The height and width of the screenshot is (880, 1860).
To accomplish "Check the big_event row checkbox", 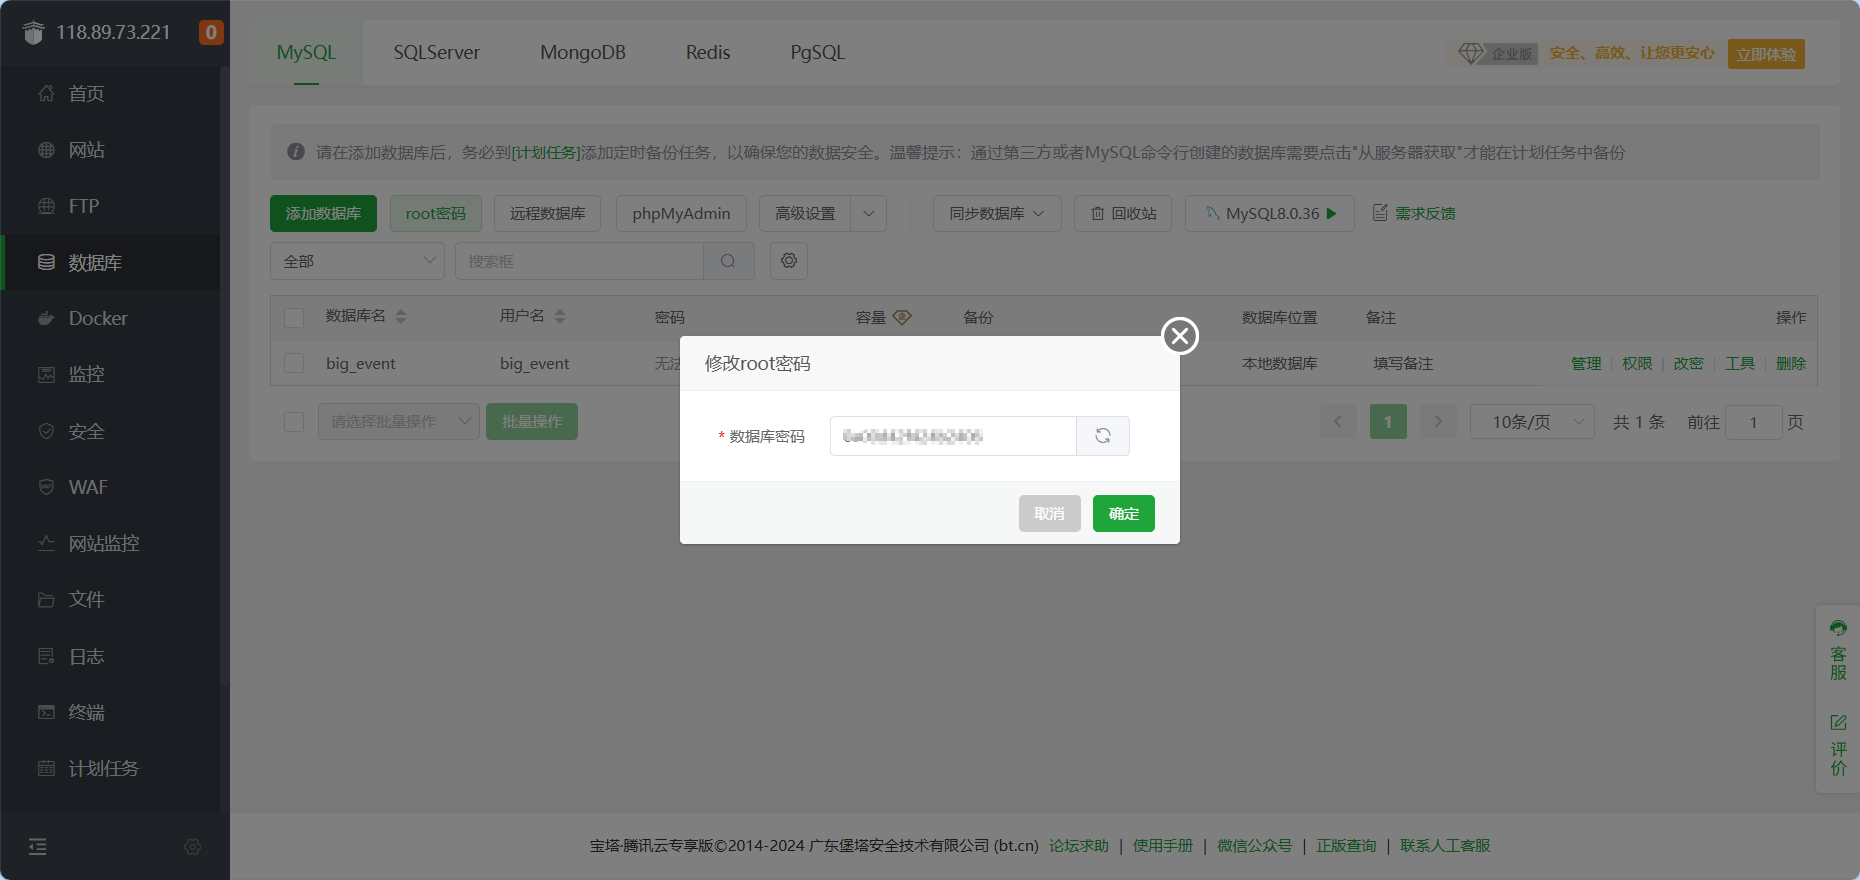I will pyautogui.click(x=294, y=363).
